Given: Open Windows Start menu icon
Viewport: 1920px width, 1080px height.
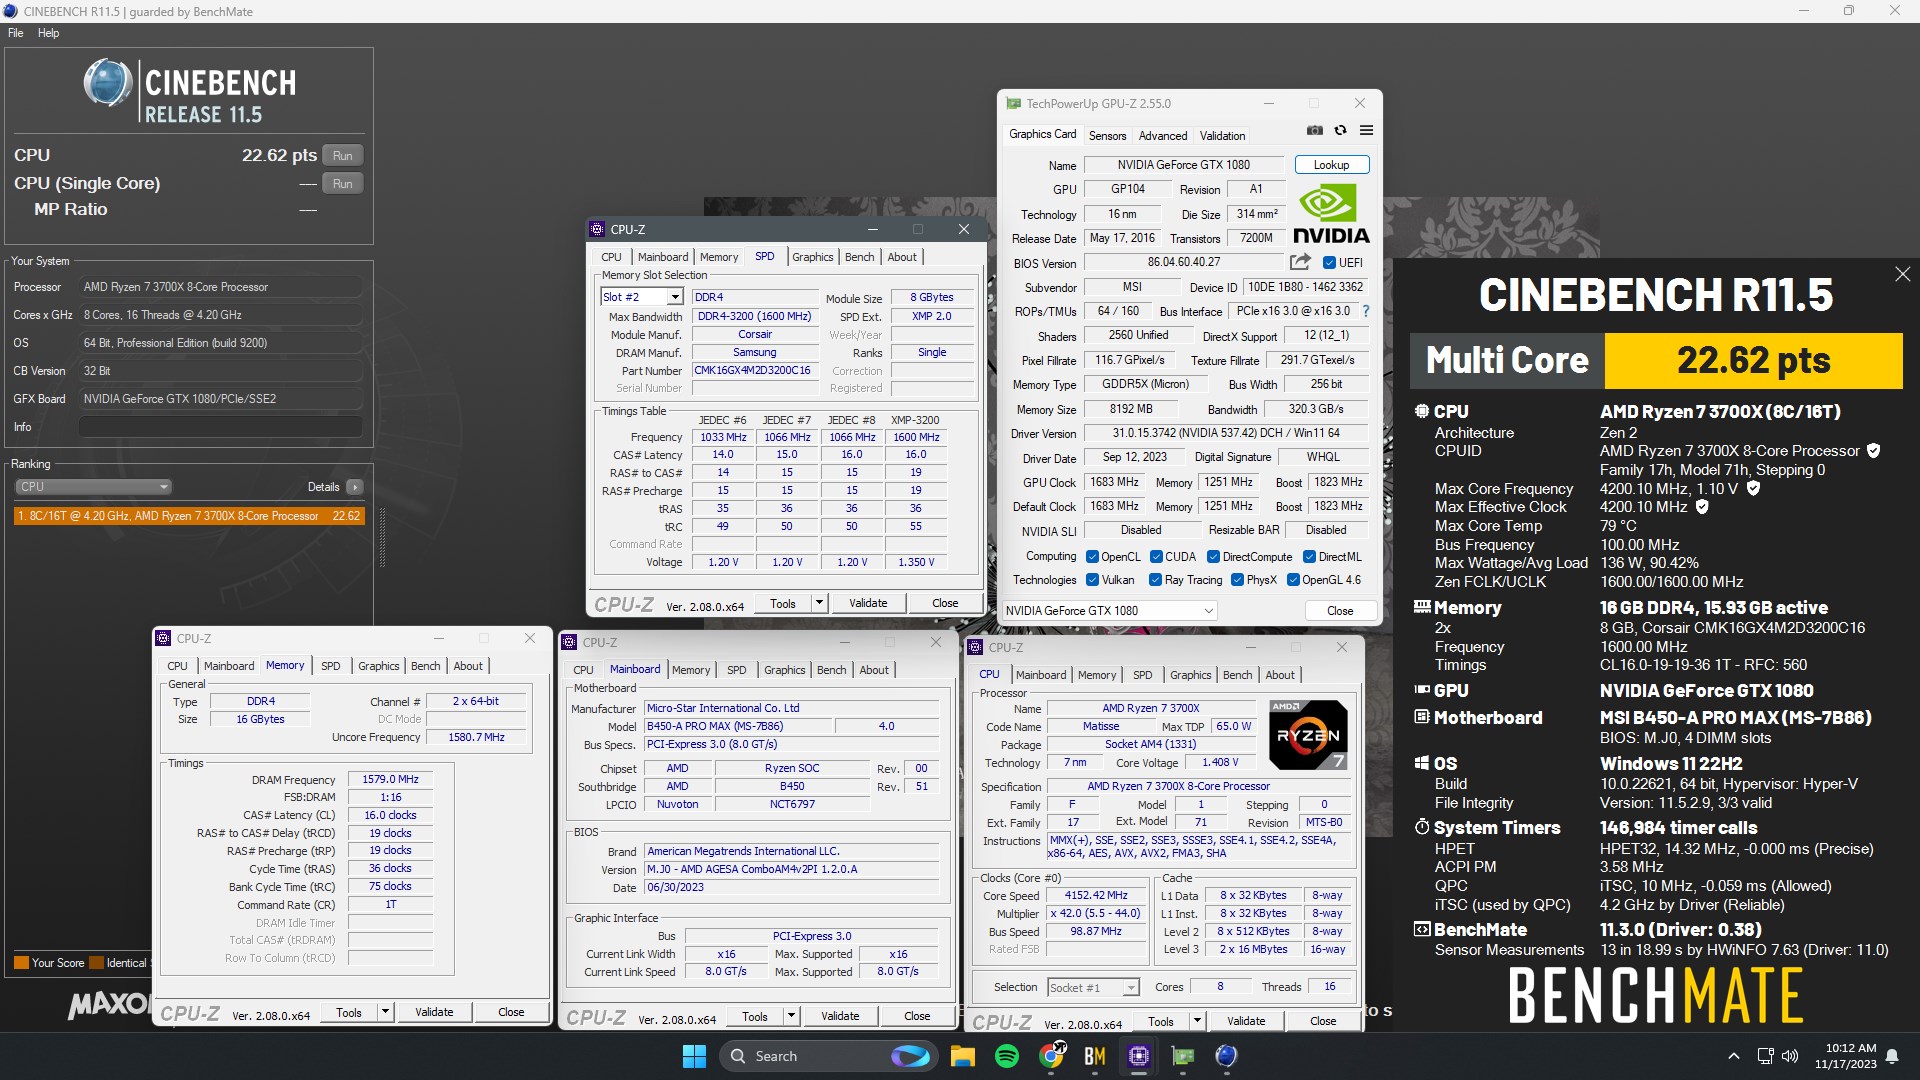Looking at the screenshot, I should tap(694, 1056).
